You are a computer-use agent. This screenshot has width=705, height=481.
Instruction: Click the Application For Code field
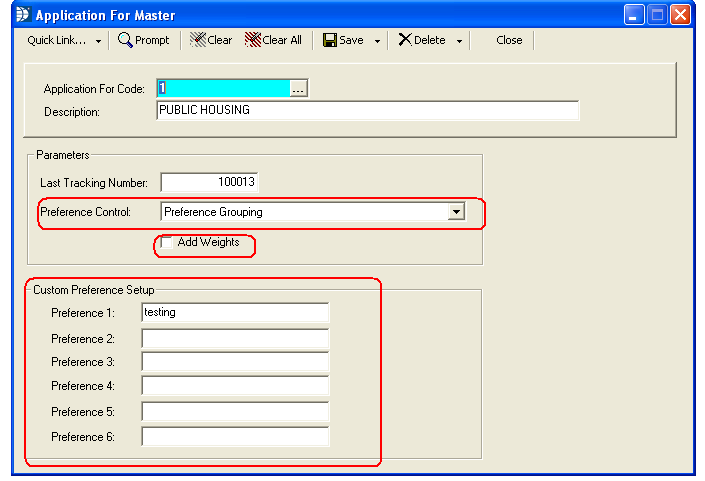pos(222,89)
